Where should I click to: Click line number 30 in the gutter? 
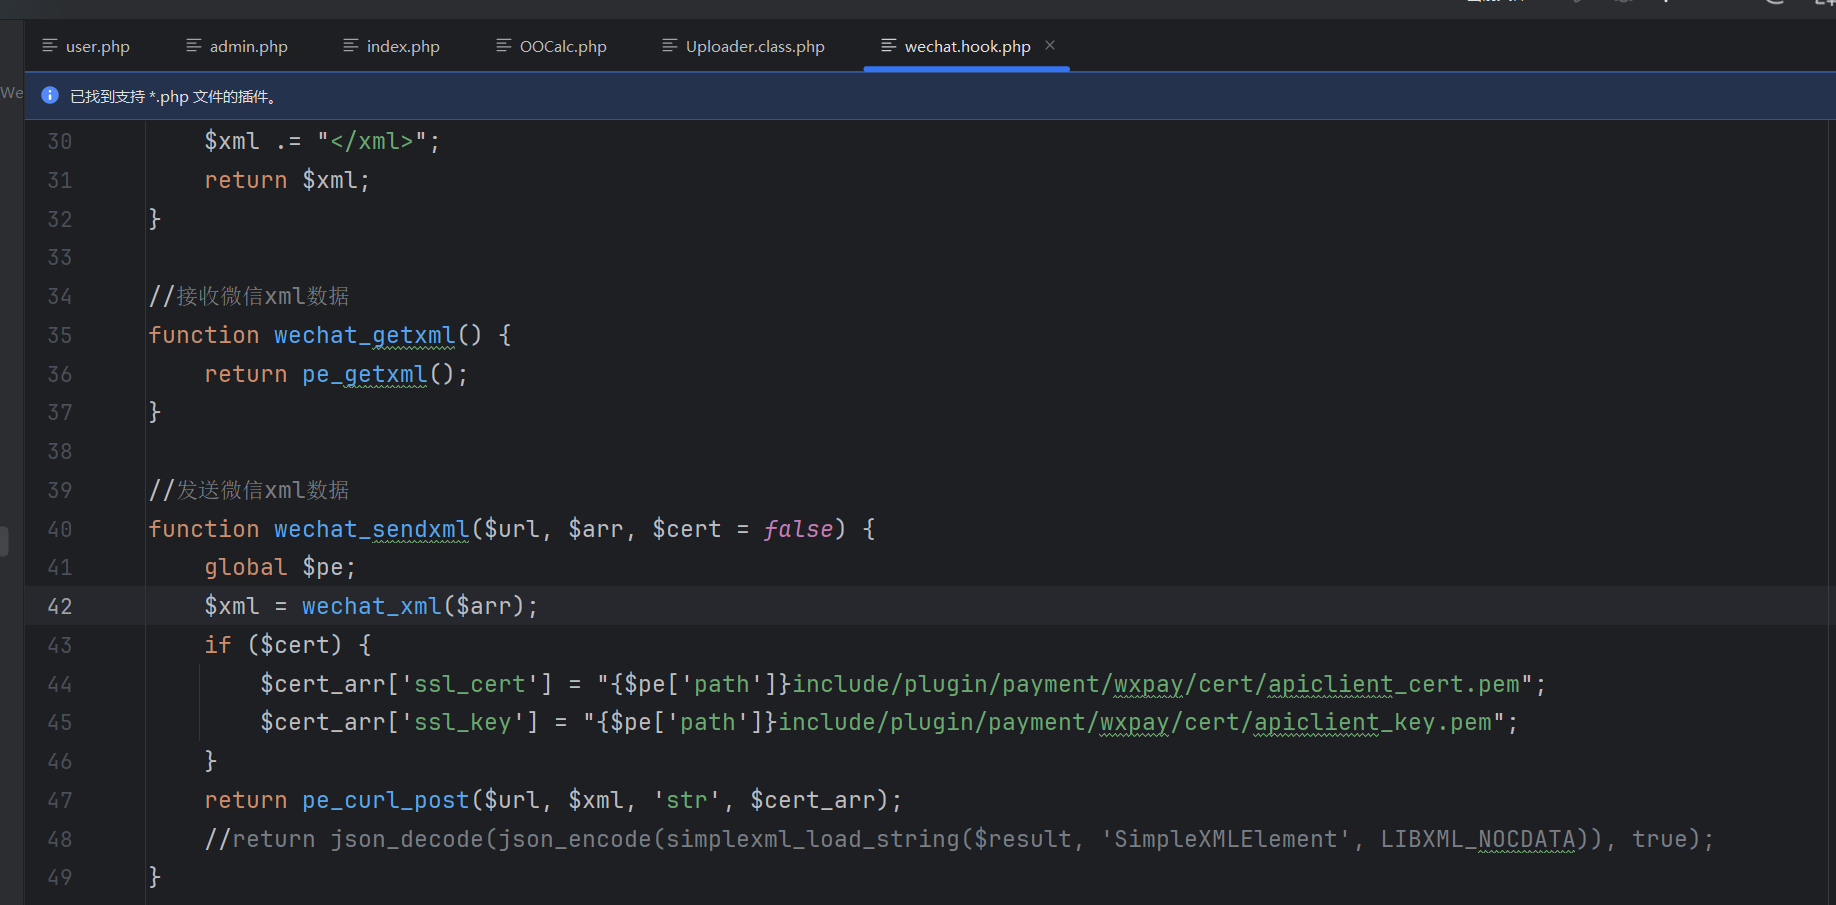pyautogui.click(x=60, y=142)
